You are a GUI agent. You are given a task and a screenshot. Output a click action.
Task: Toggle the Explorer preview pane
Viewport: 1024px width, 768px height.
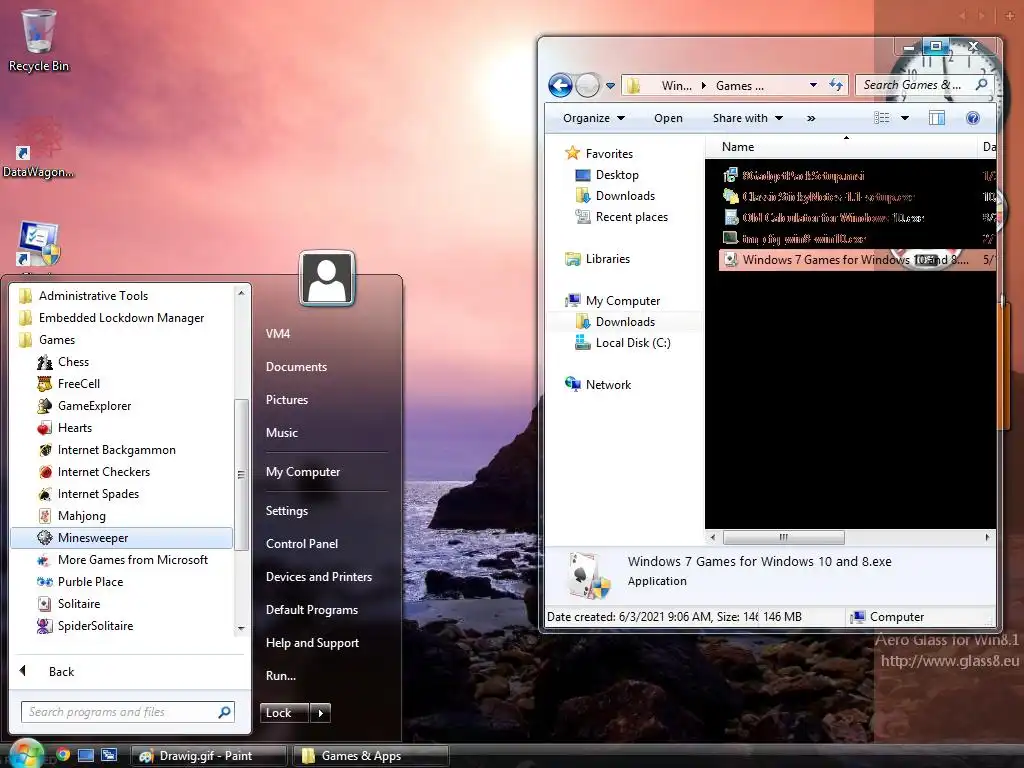tap(936, 118)
